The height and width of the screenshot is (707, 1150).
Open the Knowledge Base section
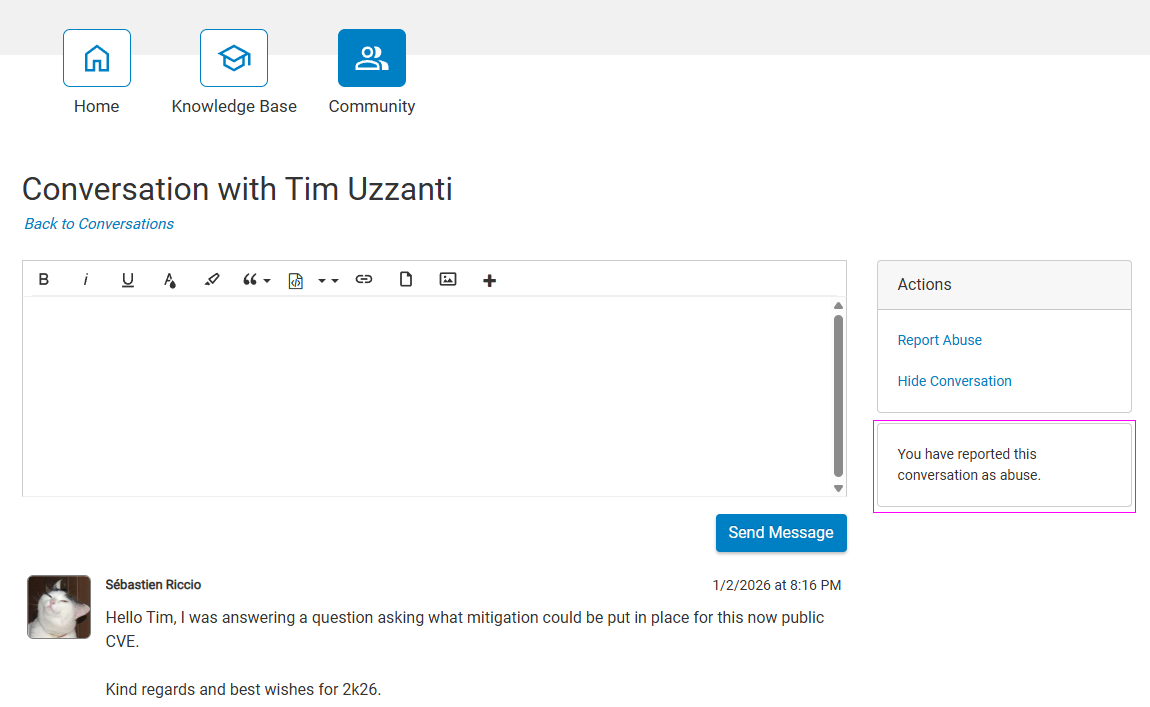click(x=234, y=58)
